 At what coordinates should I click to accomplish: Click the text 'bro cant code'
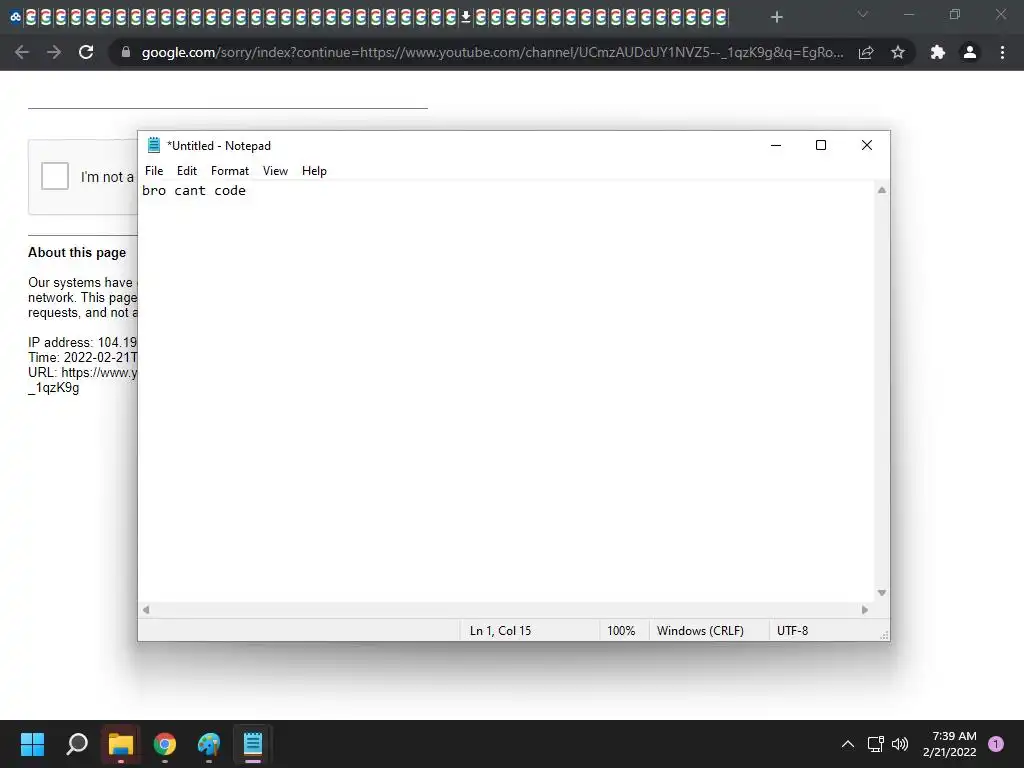[194, 191]
